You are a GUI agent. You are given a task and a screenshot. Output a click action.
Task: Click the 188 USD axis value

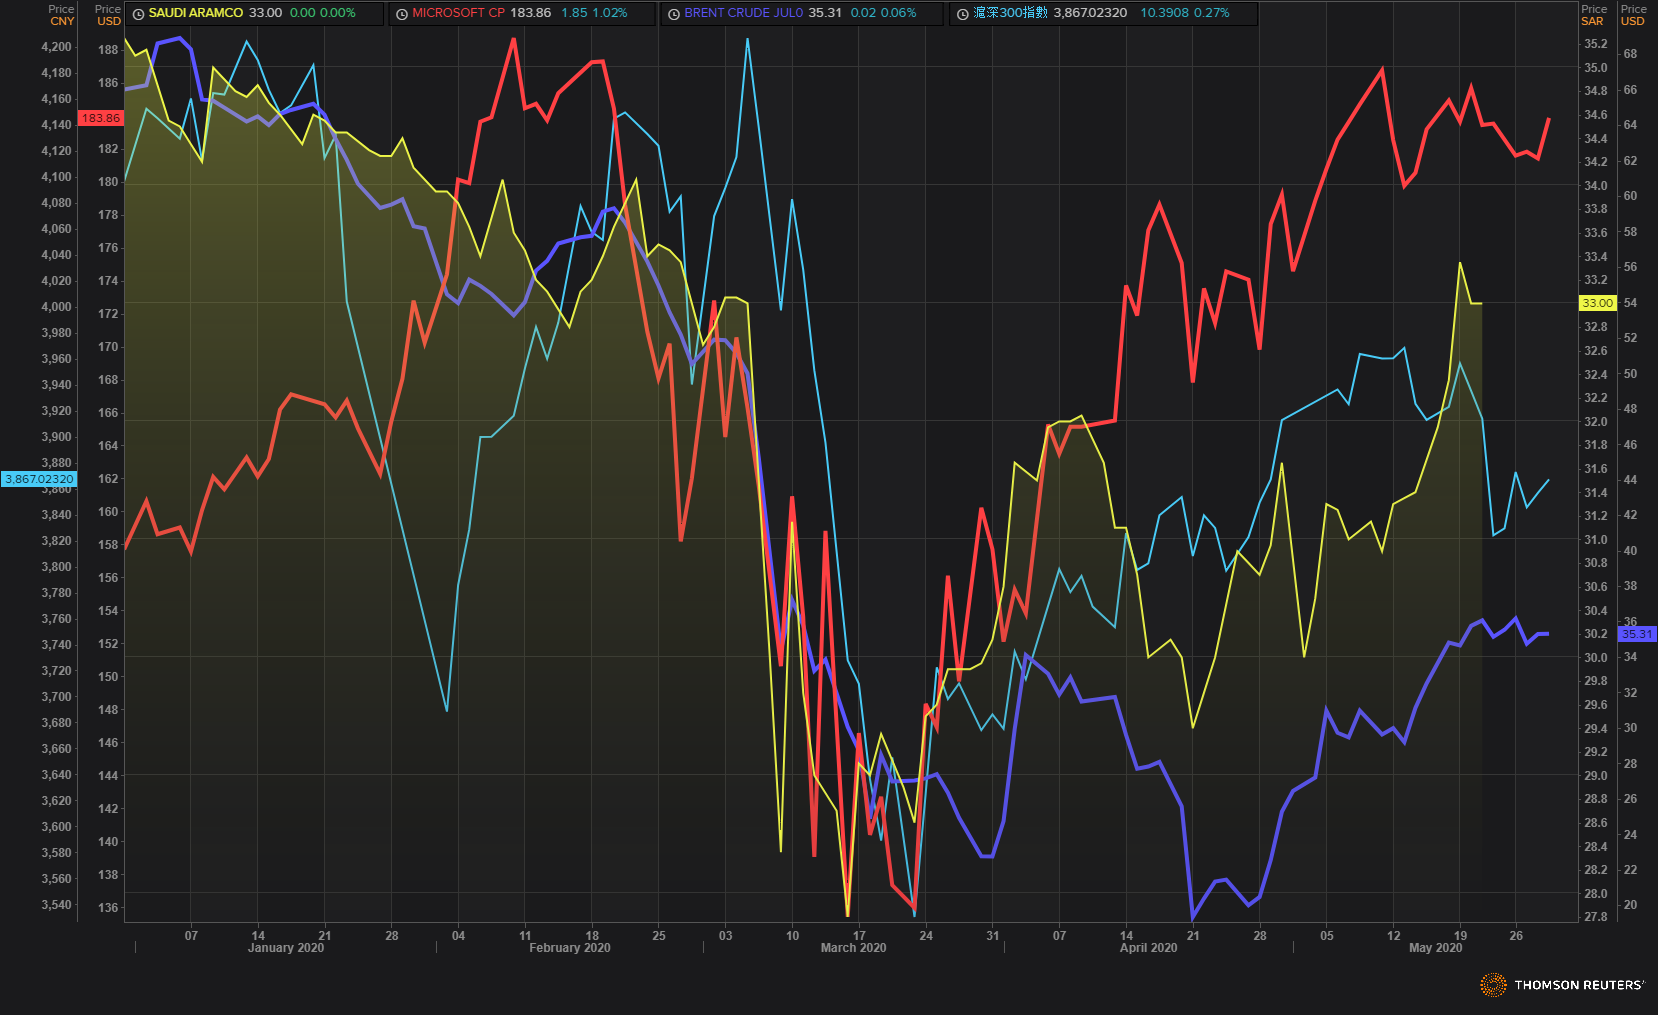[x=108, y=50]
